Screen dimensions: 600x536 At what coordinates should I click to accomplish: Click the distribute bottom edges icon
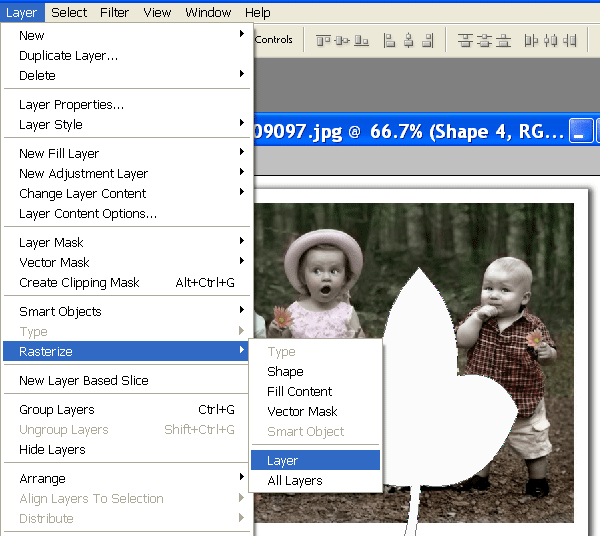[x=503, y=40]
